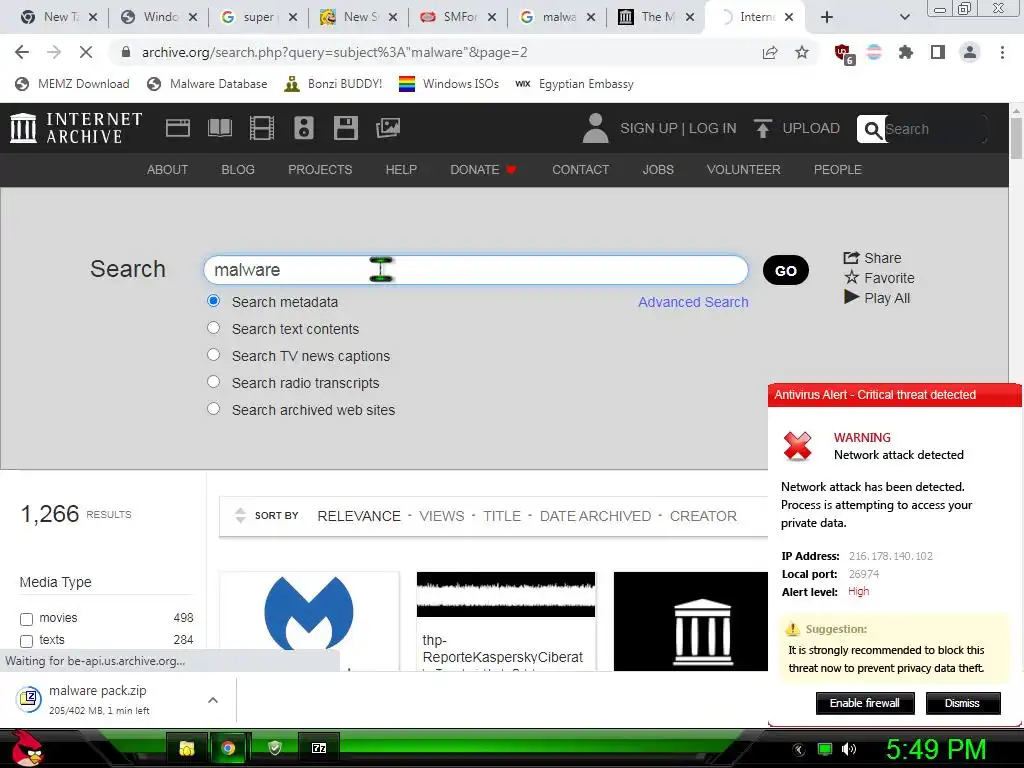Open the uBlock extension icon
This screenshot has height=768, width=1024.
pyautogui.click(x=844, y=54)
